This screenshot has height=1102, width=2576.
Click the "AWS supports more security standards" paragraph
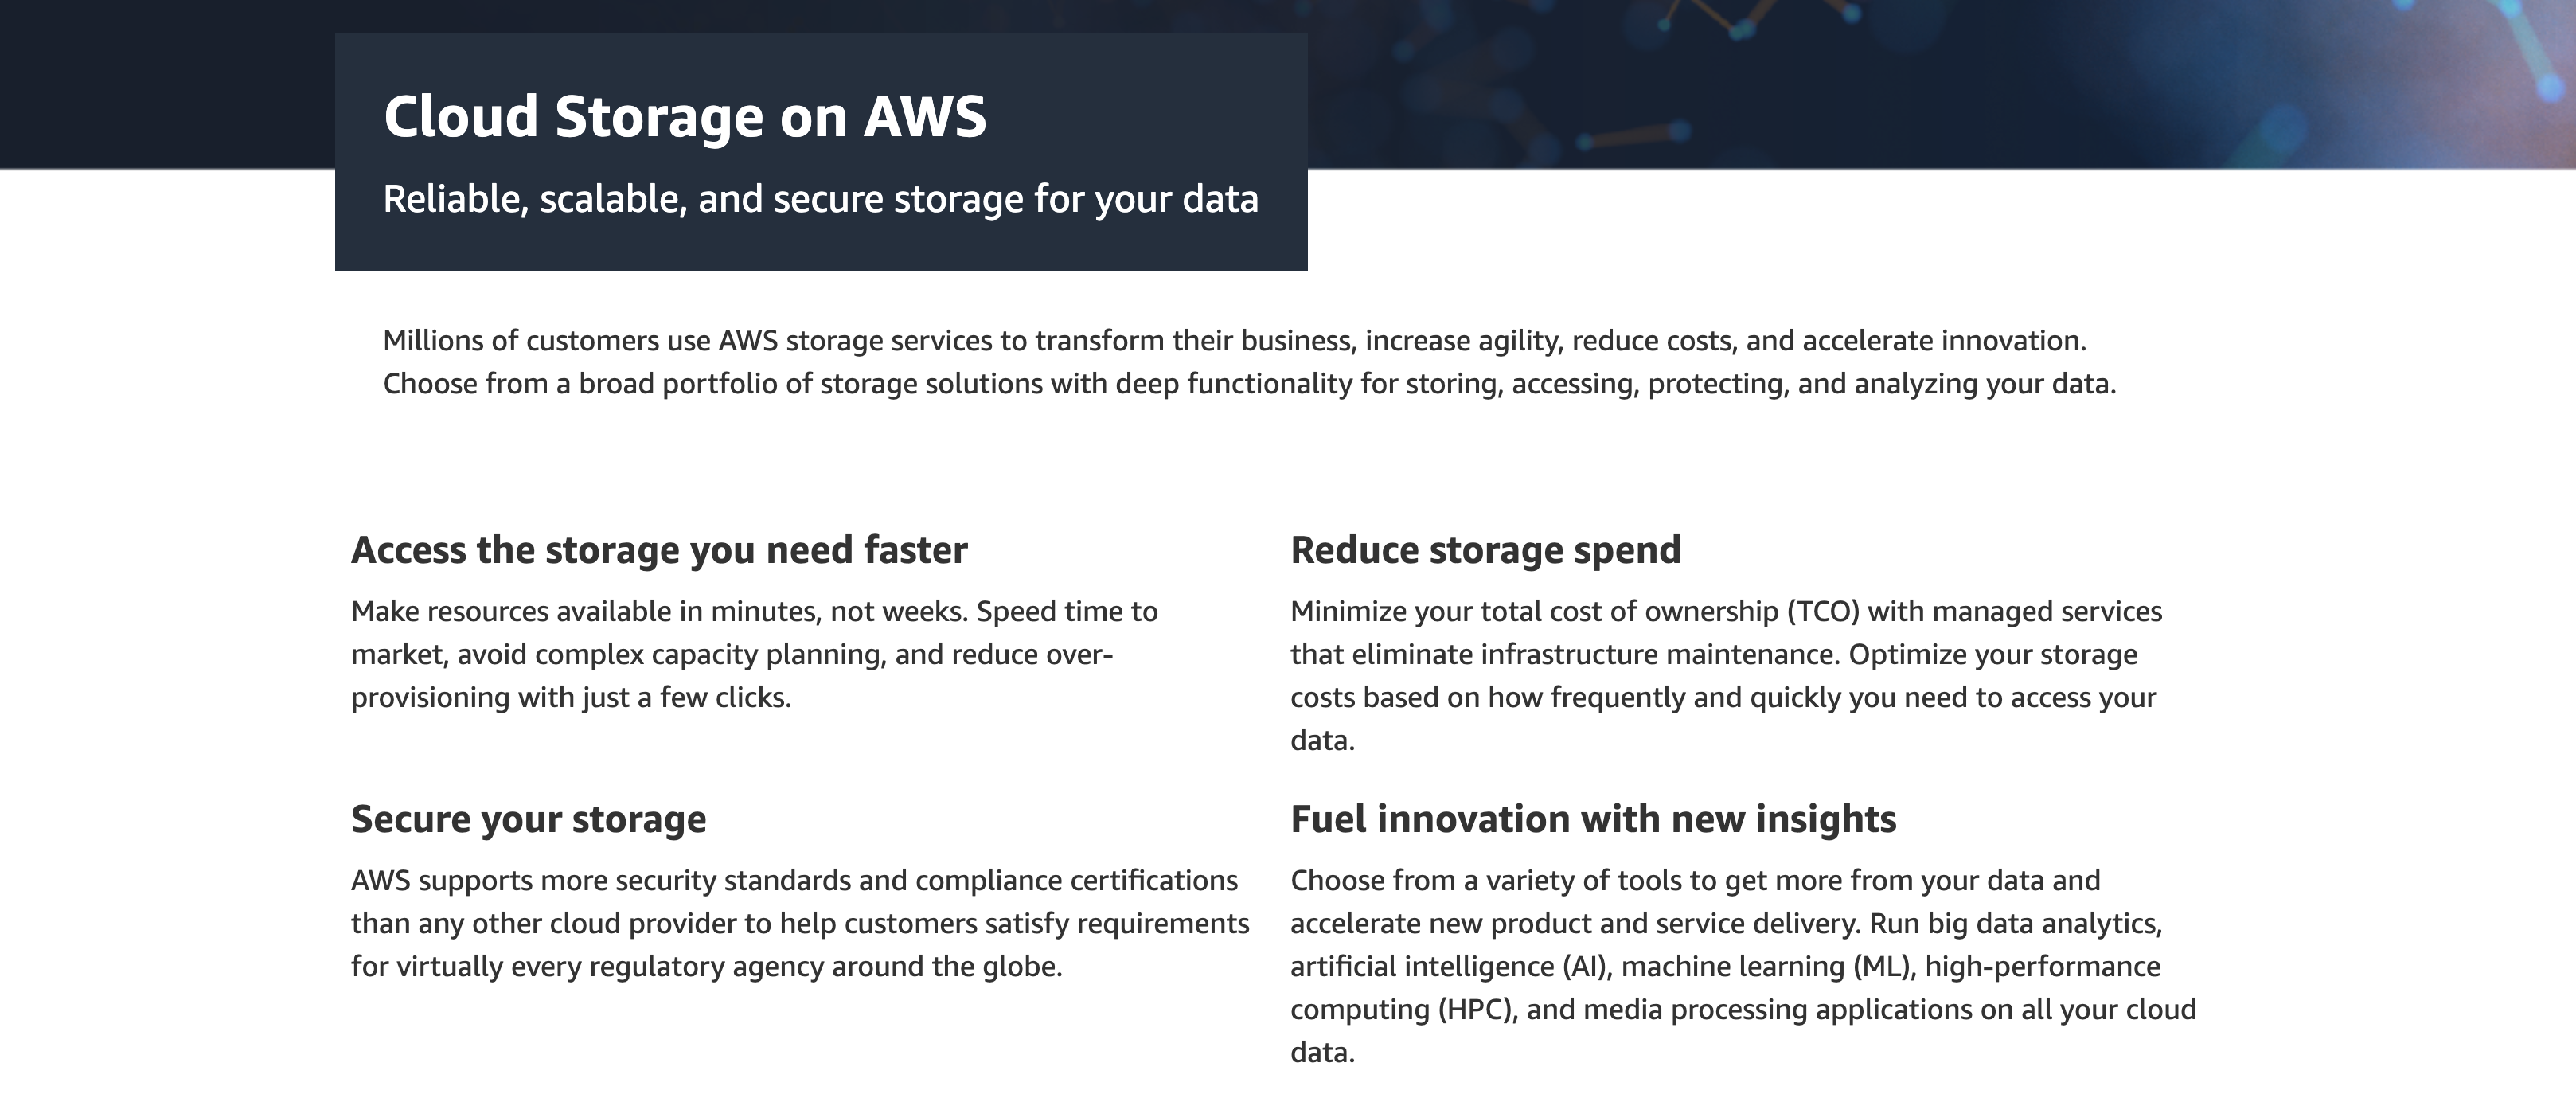point(799,923)
